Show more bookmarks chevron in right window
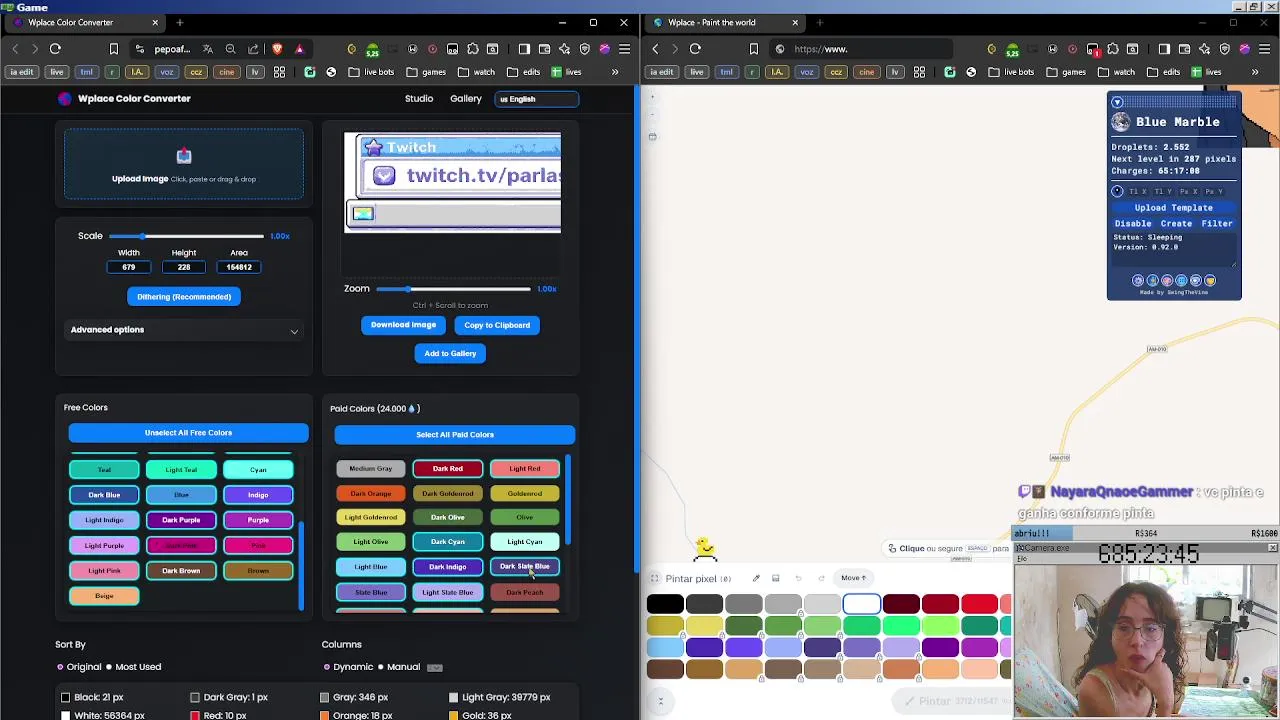The height and width of the screenshot is (720, 1280). pos(1255,72)
